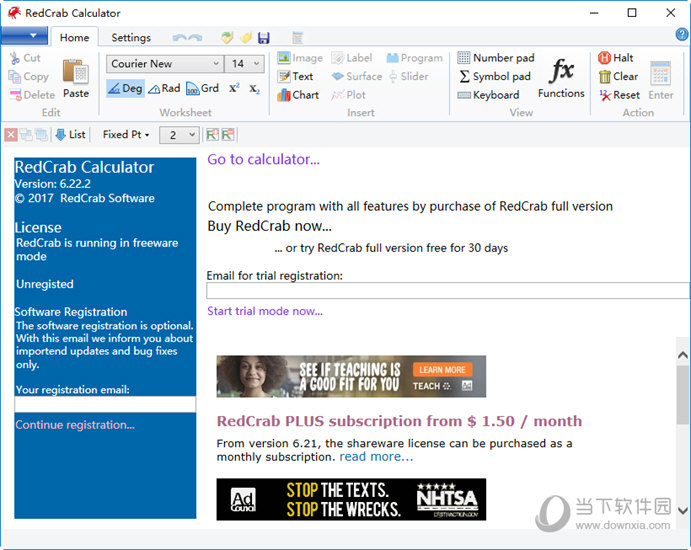Click the scrollbar down arrow
691x550 pixels.
coord(683,511)
